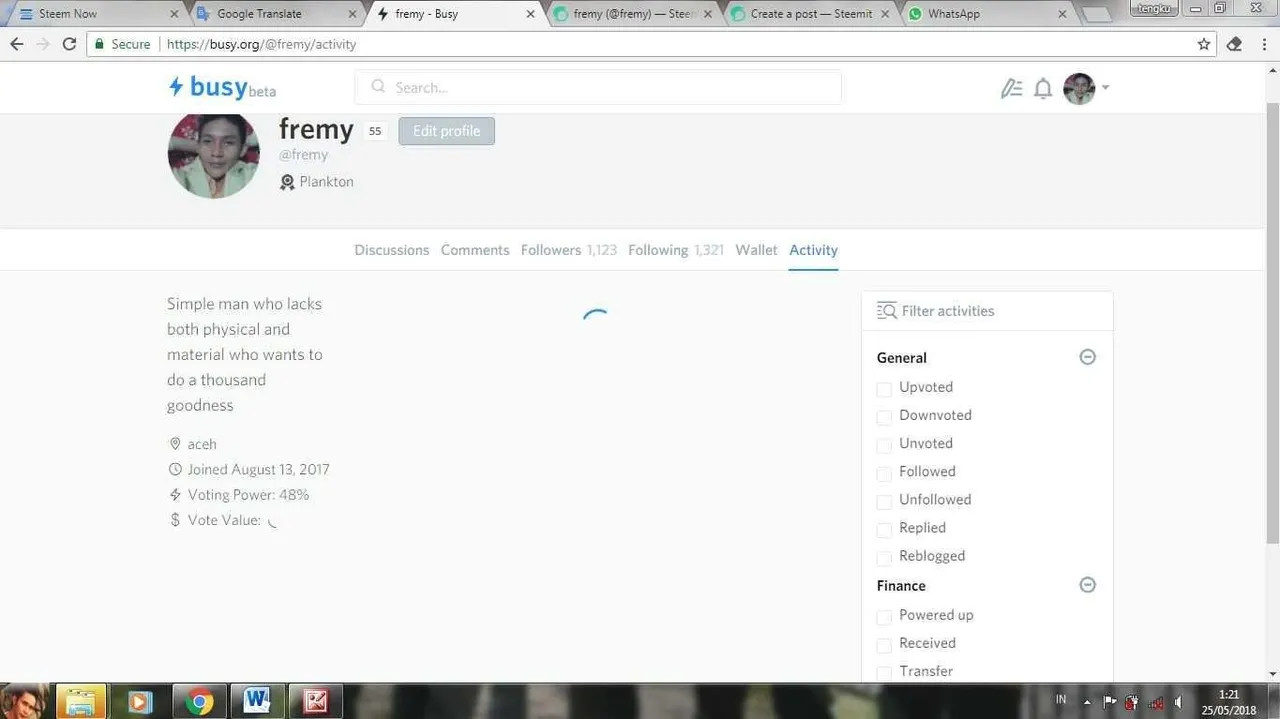
Task: Check the Powered up filter
Action: pos(884,616)
